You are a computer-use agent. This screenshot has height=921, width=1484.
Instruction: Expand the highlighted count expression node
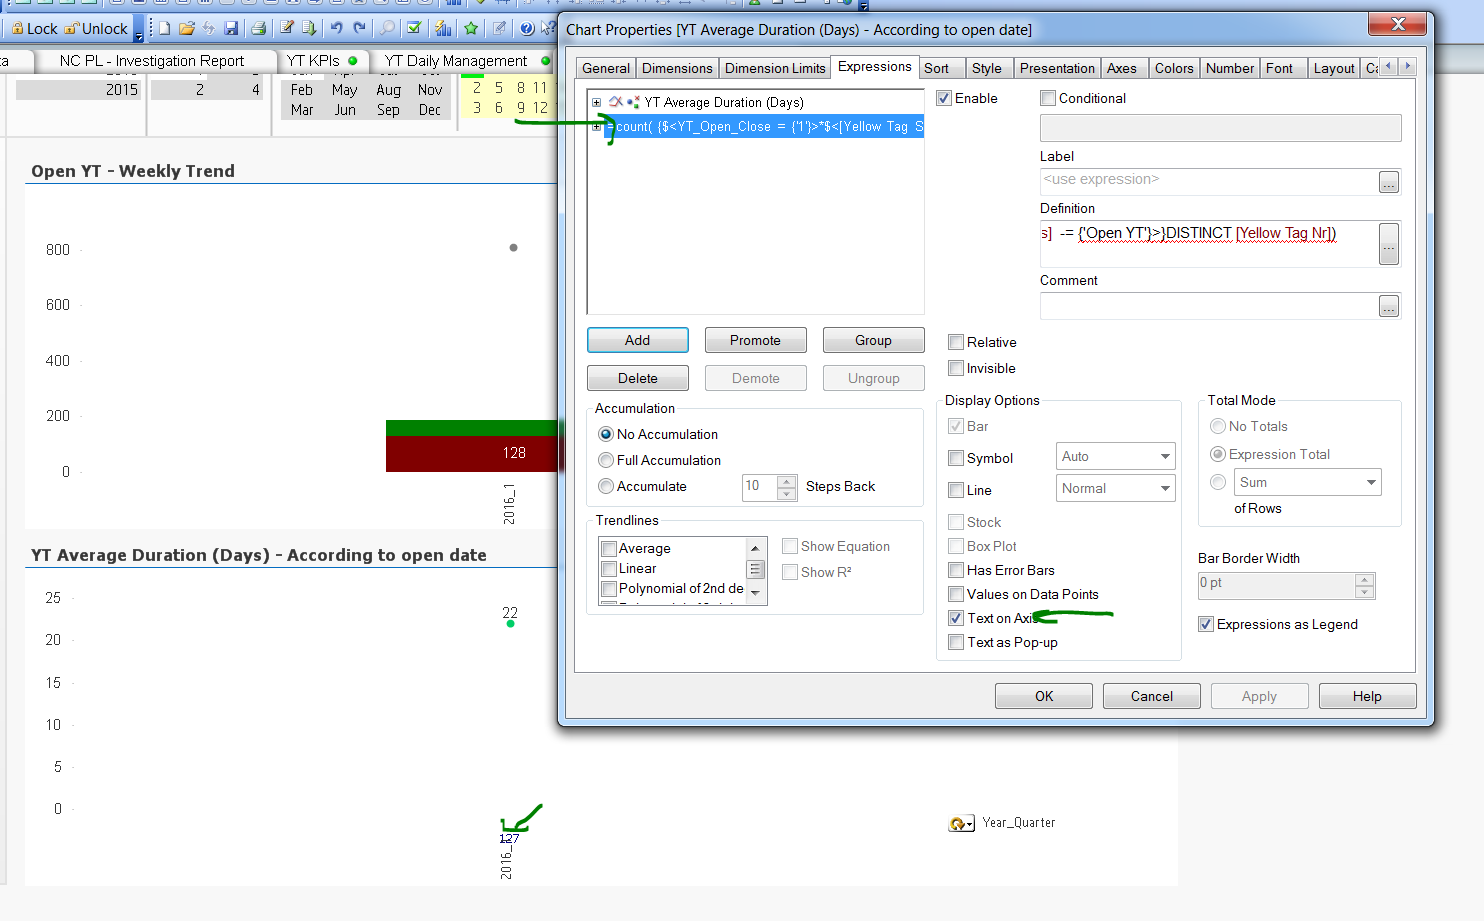point(597,127)
